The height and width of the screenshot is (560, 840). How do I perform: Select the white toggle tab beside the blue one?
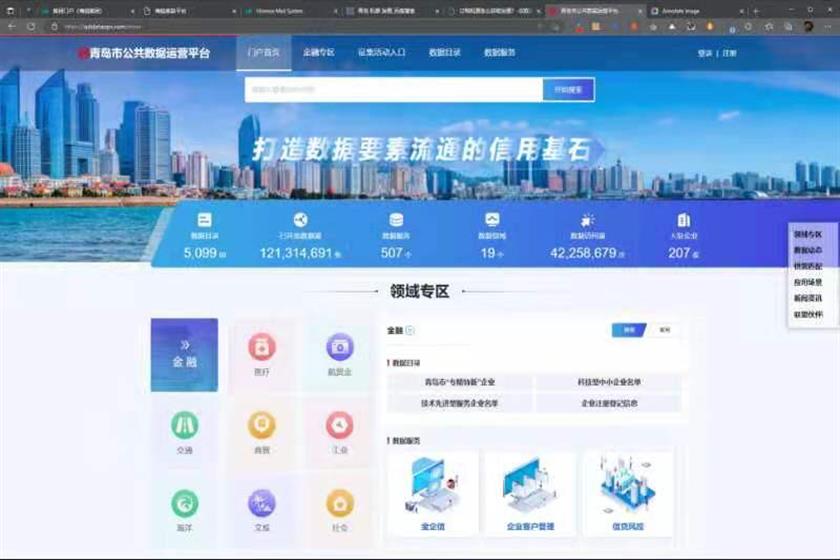click(x=665, y=330)
